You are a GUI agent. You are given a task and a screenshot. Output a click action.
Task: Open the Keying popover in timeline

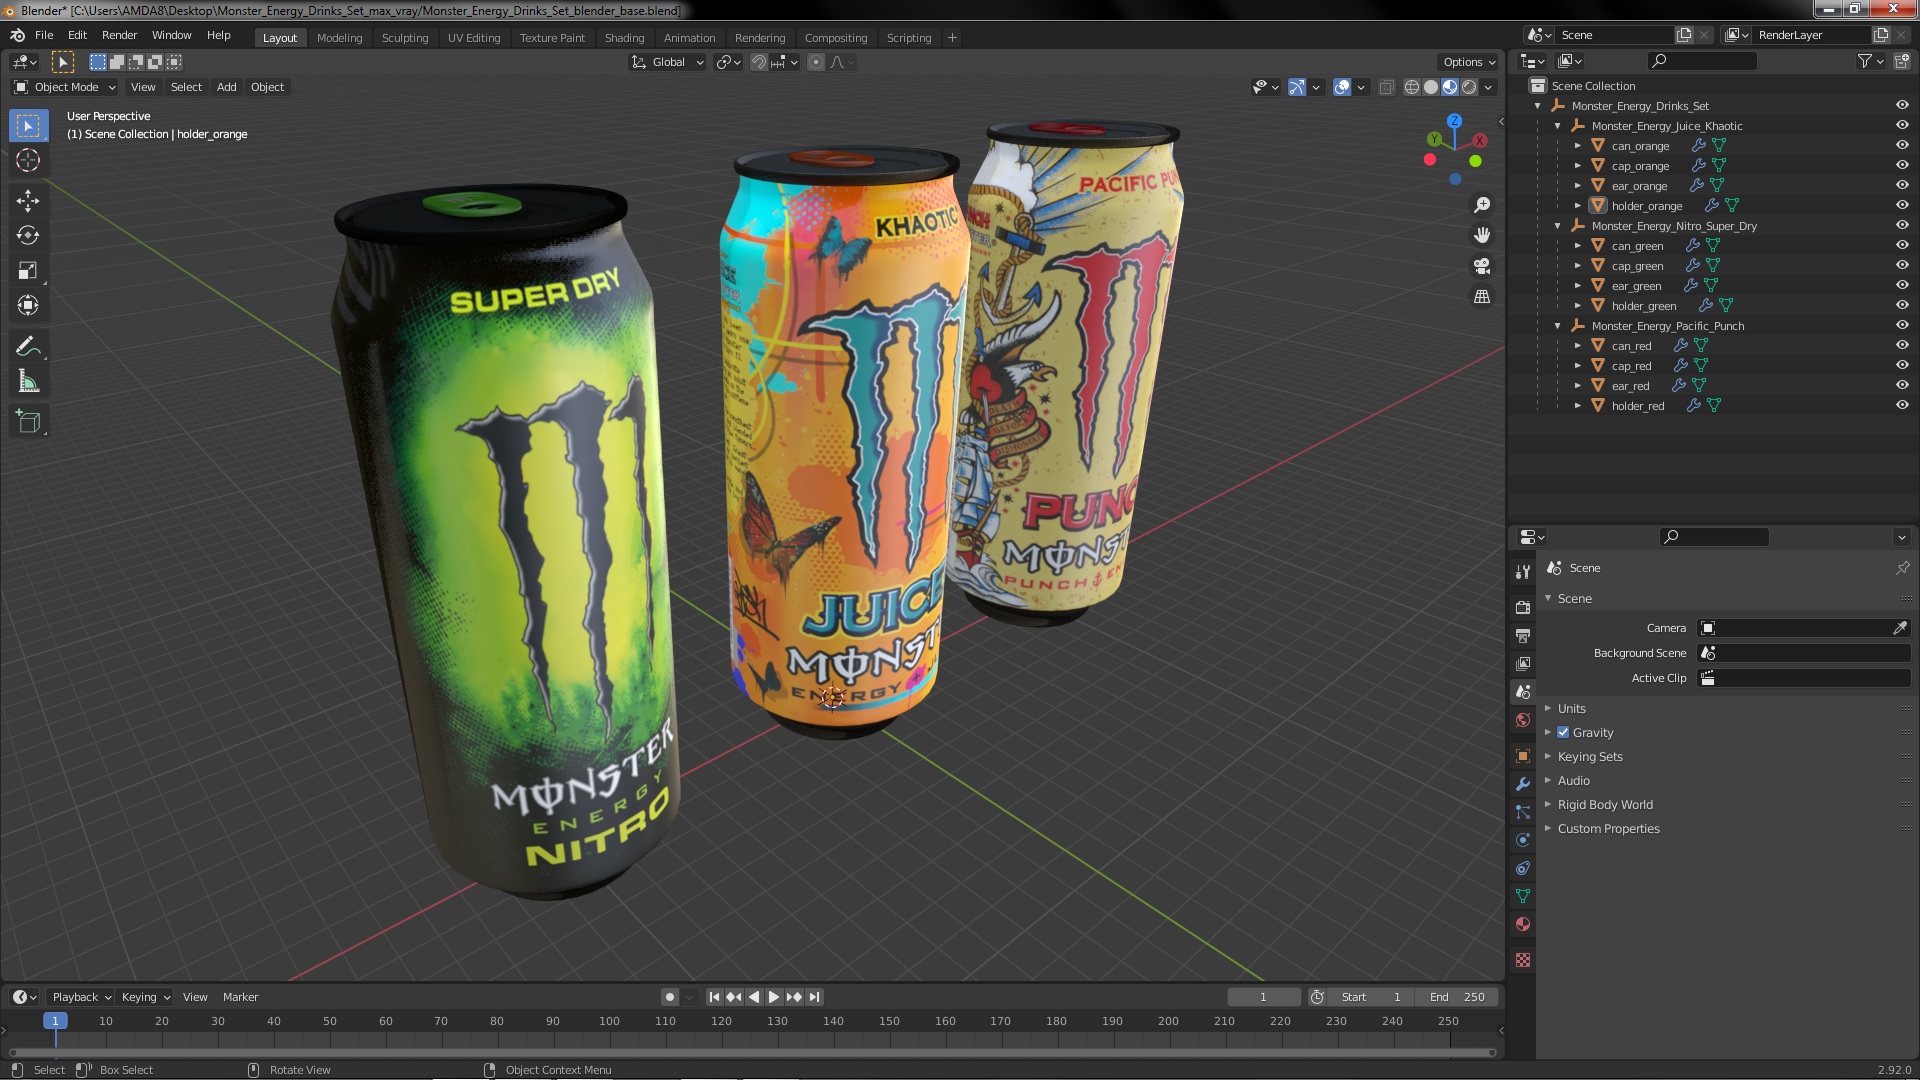[146, 997]
